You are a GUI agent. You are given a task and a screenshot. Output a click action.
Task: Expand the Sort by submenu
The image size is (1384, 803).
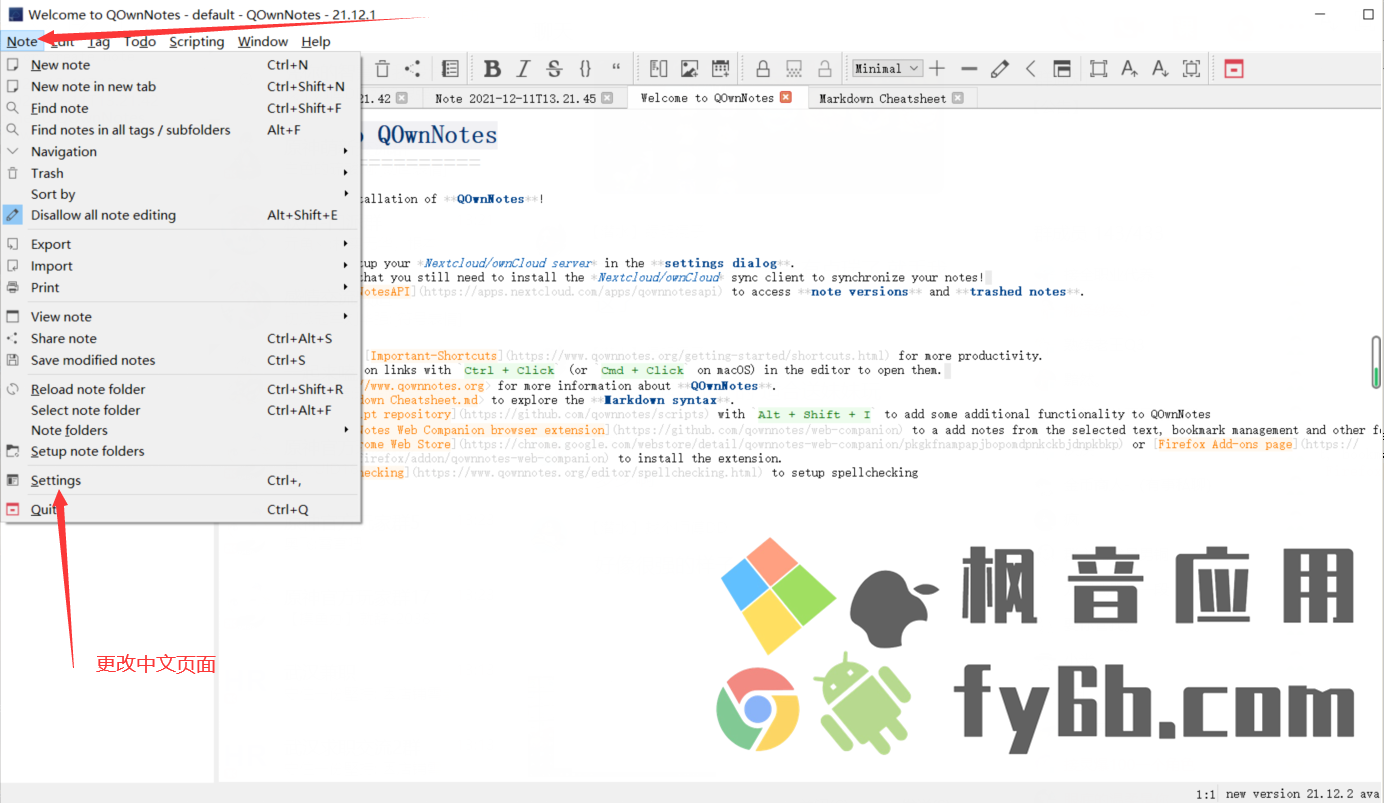pyautogui.click(x=181, y=194)
